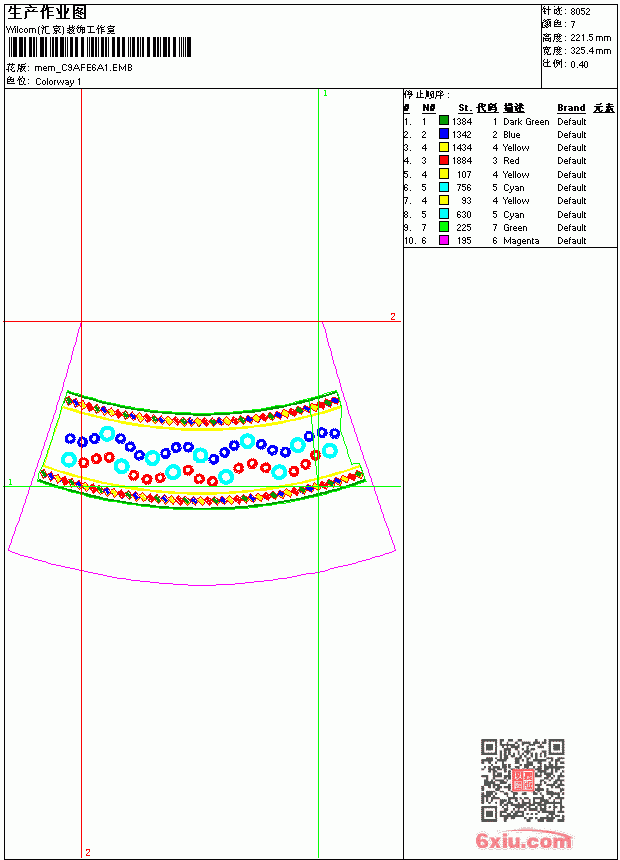Click the Red thread color swatch
Screen dimensions: 620x860
444,161
